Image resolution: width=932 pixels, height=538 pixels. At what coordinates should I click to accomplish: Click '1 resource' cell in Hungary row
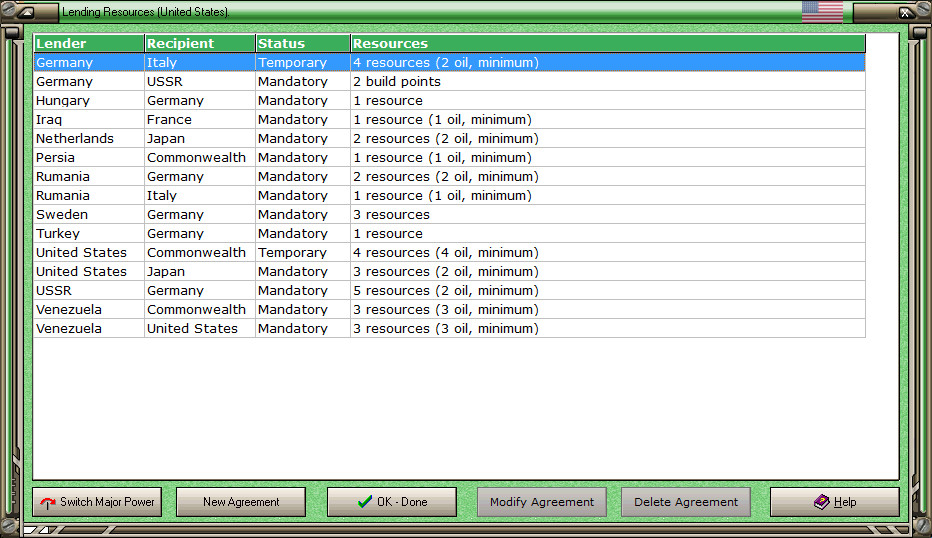[608, 100]
